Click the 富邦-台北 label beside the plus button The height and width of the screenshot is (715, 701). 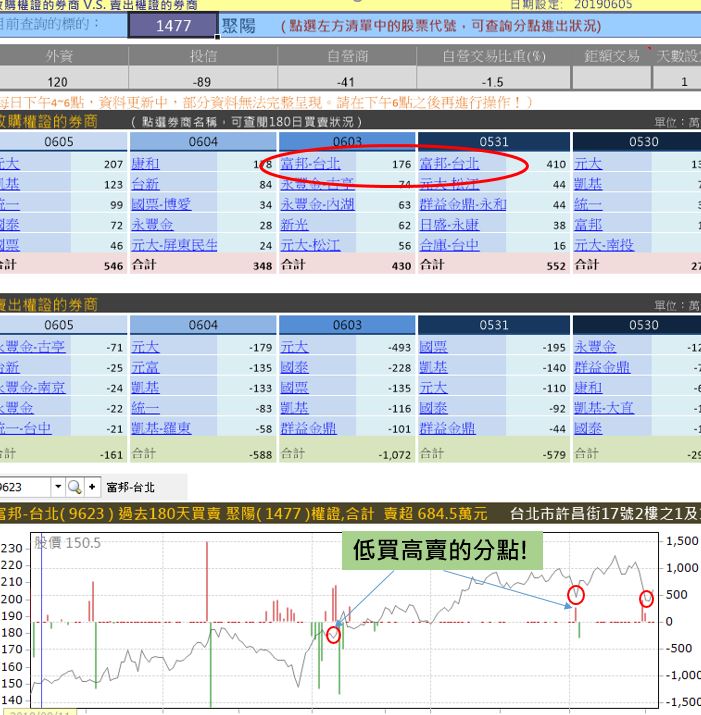pyautogui.click(x=130, y=487)
